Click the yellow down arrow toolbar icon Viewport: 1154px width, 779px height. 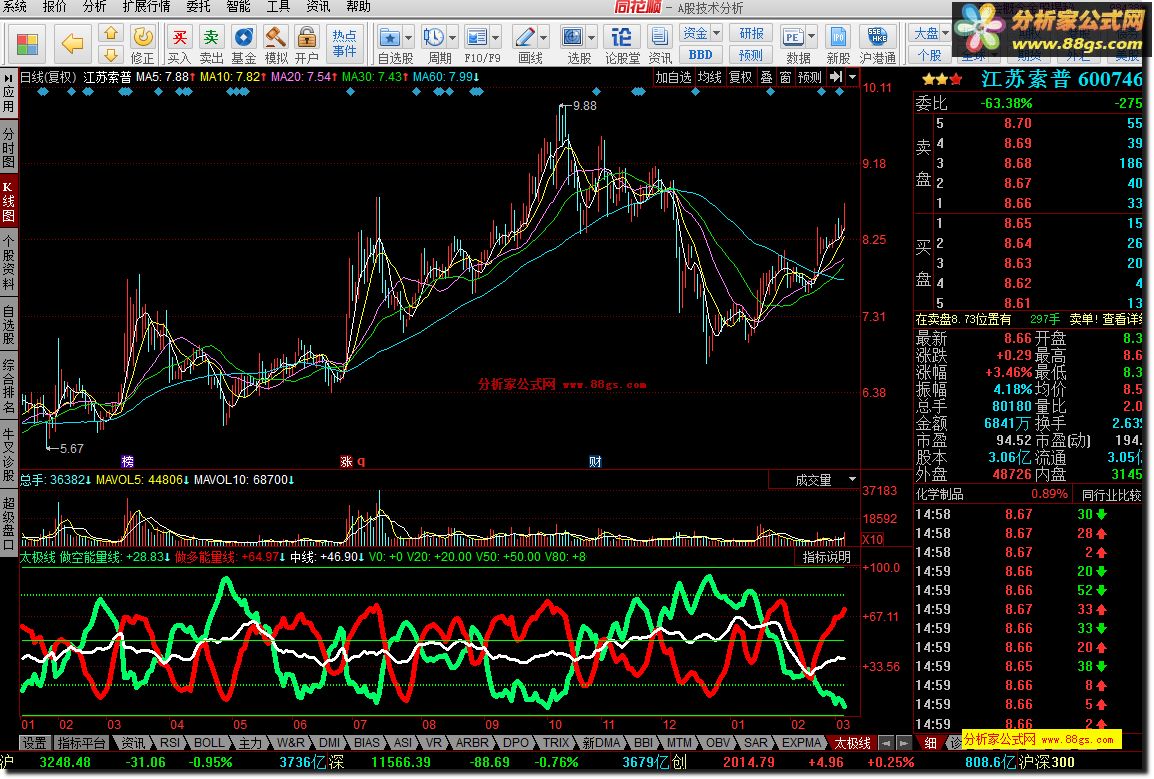point(110,54)
